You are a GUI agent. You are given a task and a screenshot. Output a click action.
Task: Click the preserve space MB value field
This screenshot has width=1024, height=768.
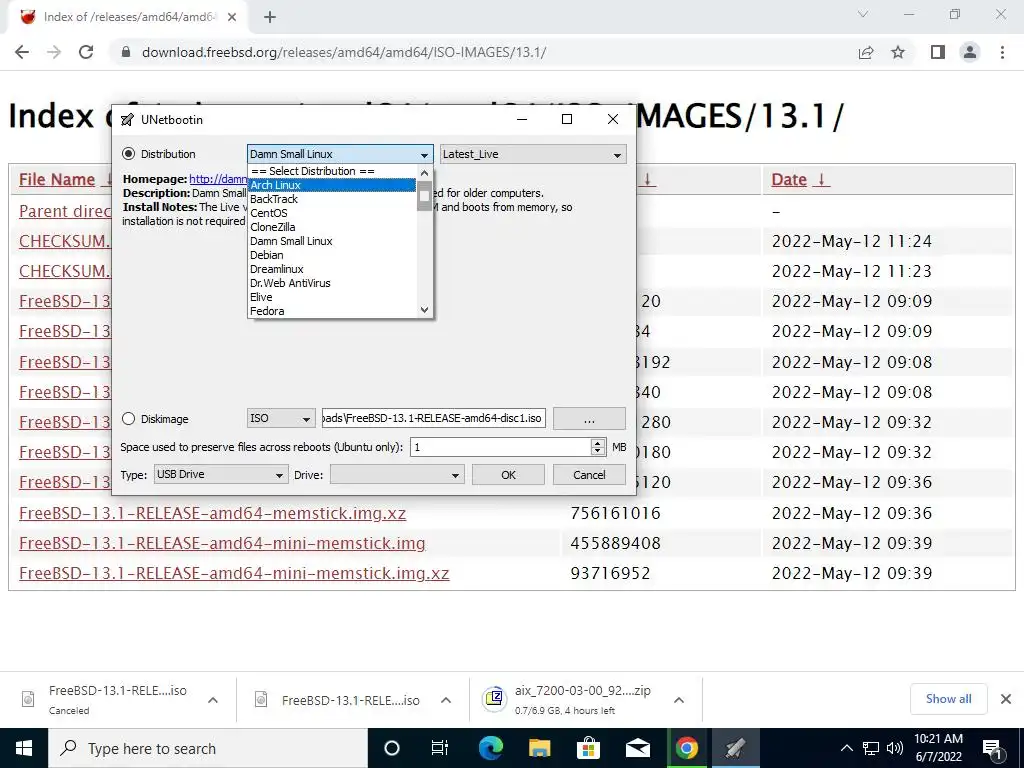[x=500, y=447]
